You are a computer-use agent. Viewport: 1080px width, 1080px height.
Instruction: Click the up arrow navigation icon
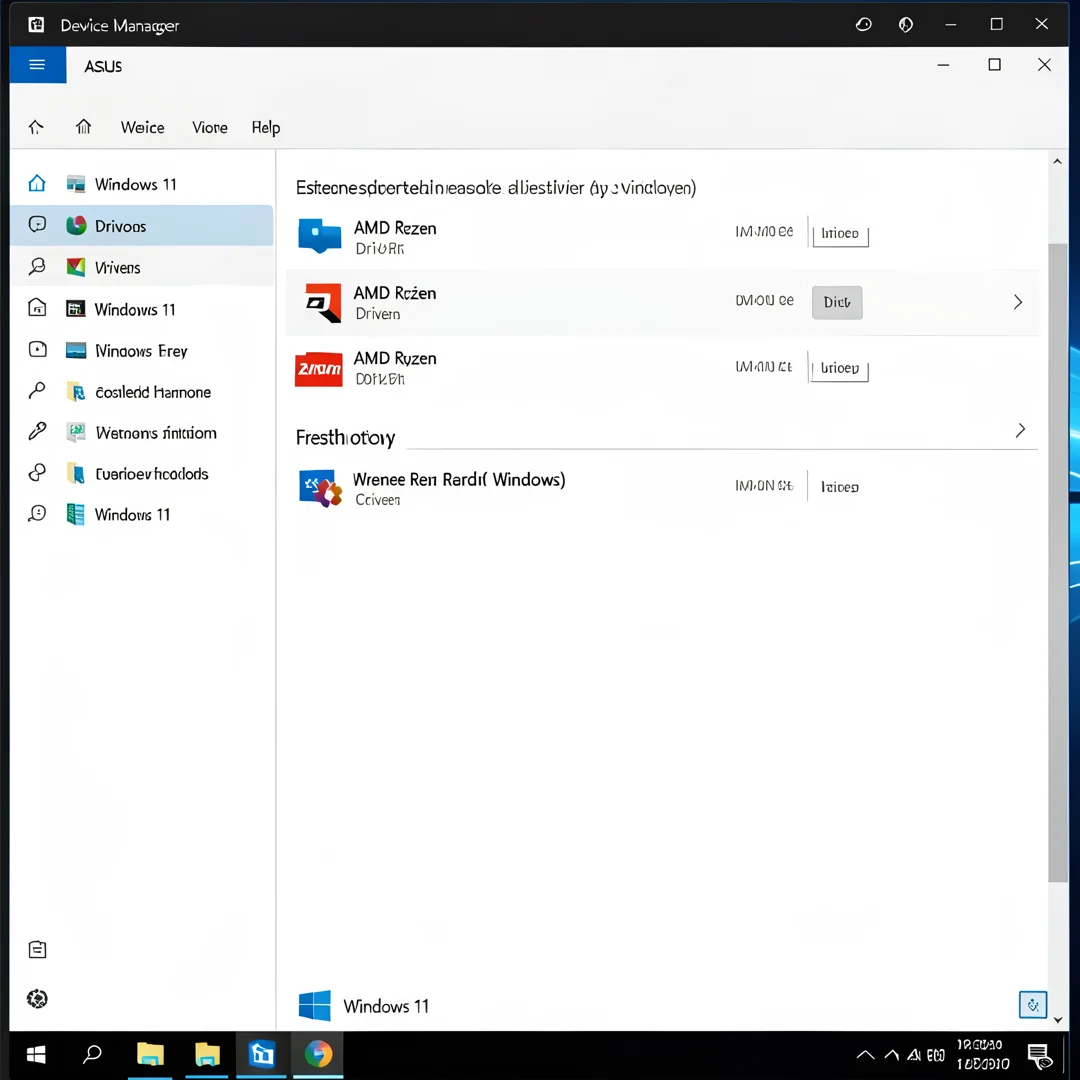(x=36, y=127)
